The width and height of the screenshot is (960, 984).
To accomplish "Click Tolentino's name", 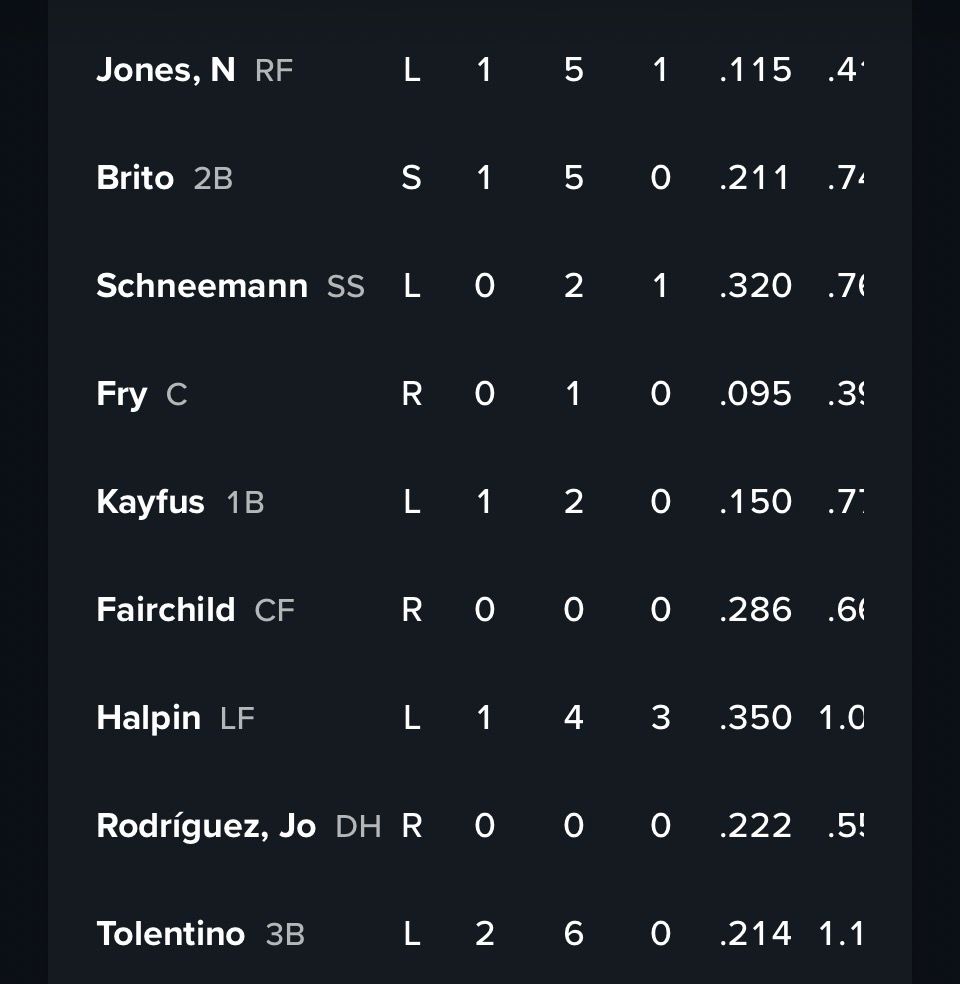I will tap(171, 934).
